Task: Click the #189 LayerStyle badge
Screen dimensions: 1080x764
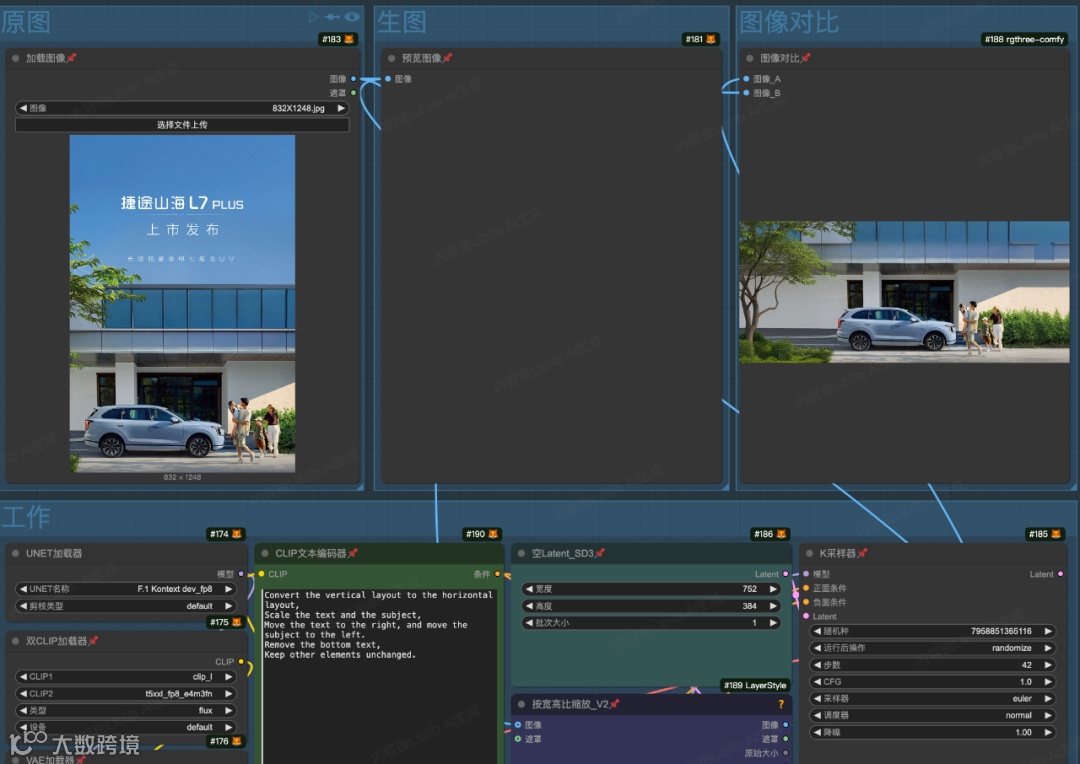Action: [x=755, y=685]
